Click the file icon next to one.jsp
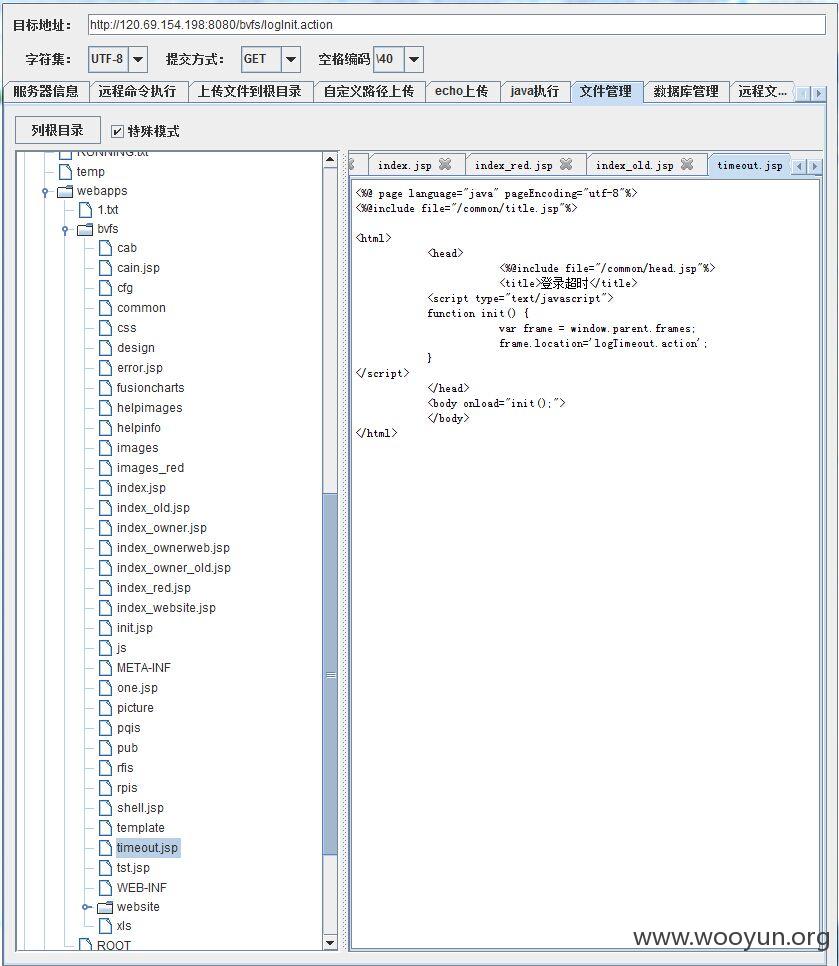The width and height of the screenshot is (839, 966). click(105, 688)
